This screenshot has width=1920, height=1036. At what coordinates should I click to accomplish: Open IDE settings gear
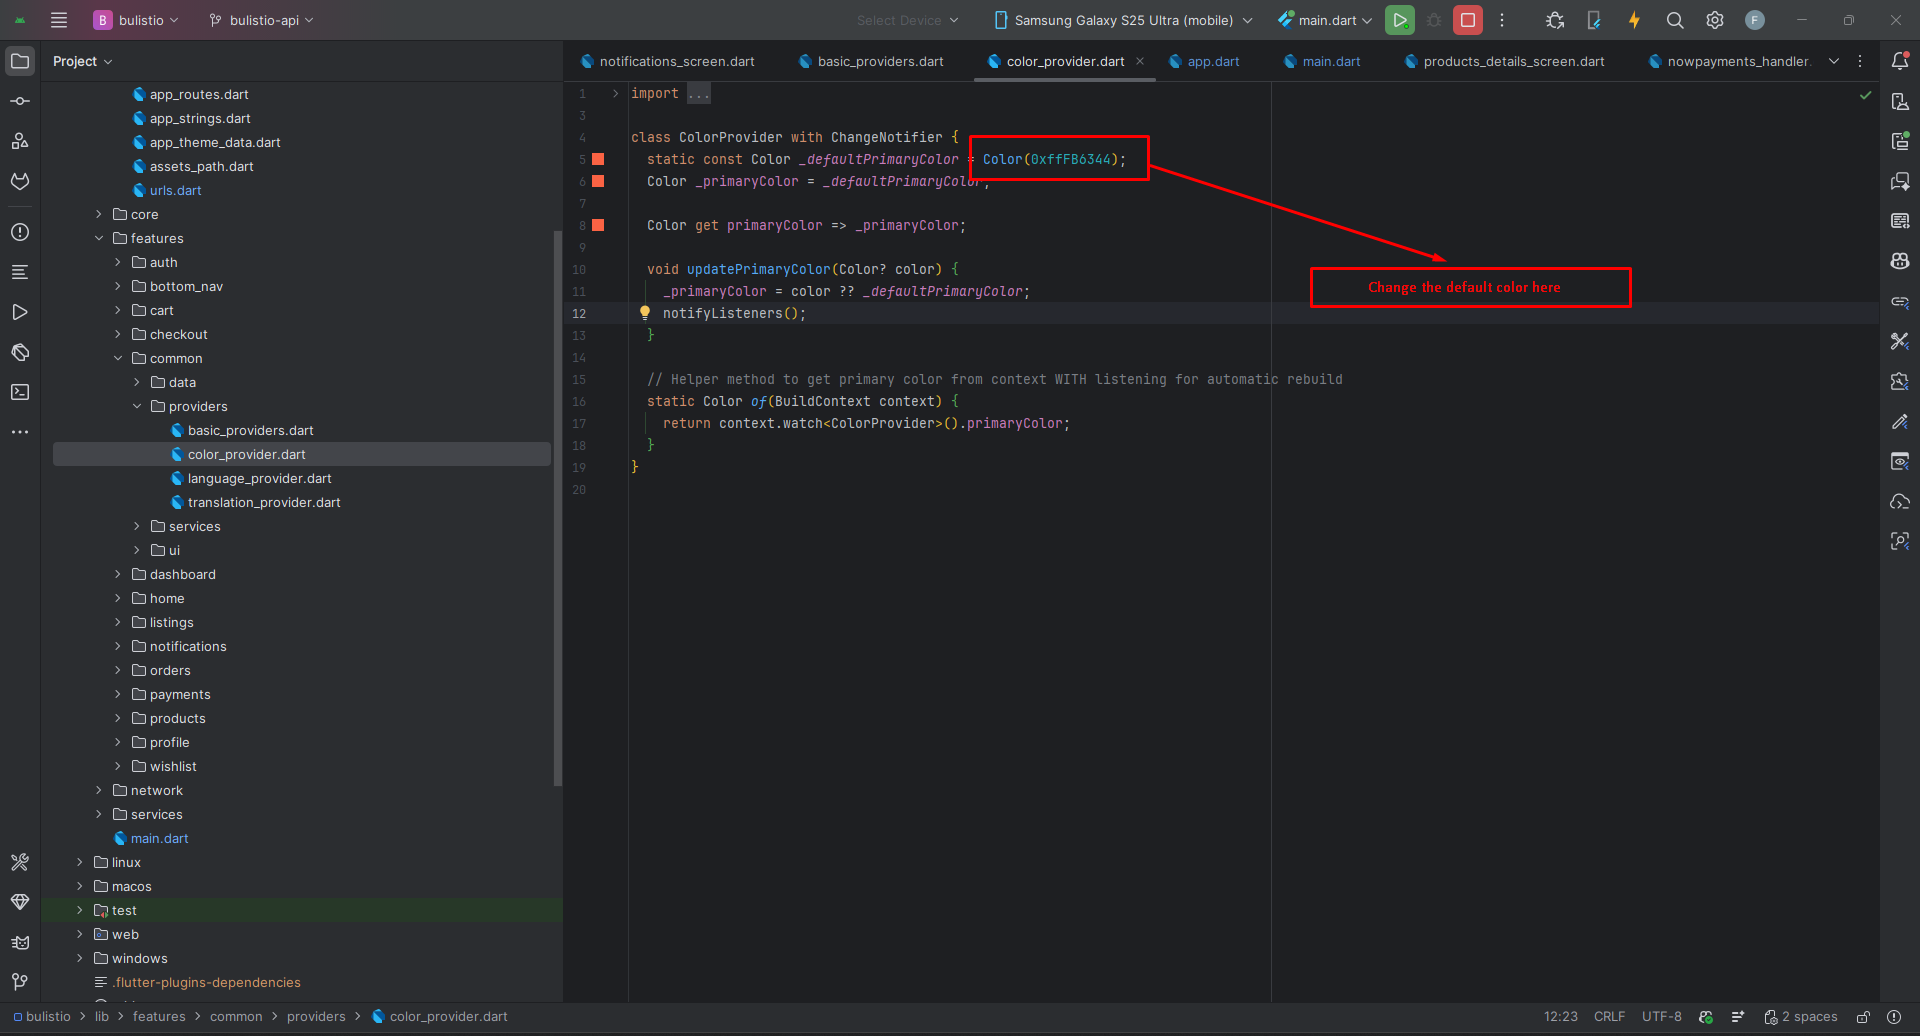tap(1715, 20)
